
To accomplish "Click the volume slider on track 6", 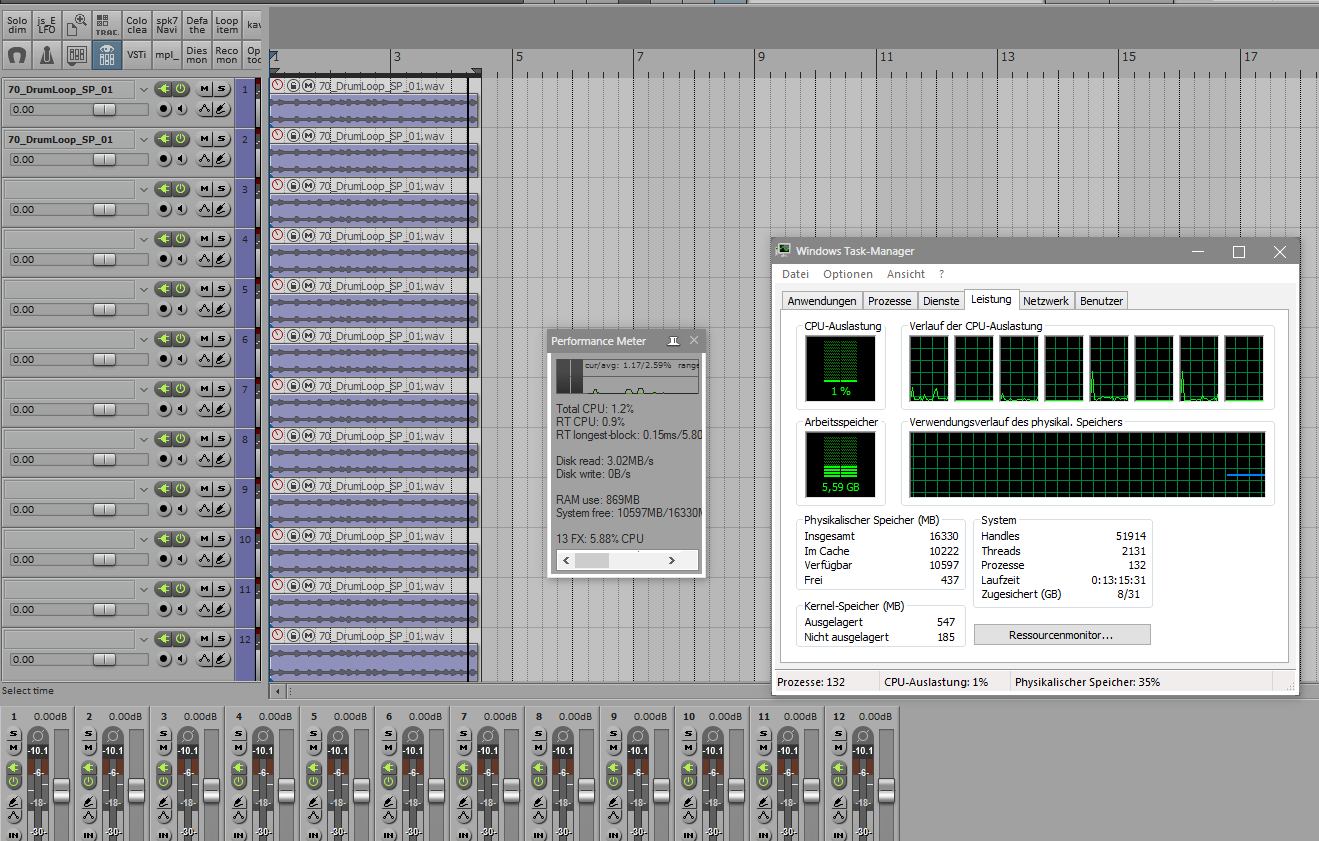I will pos(104,359).
